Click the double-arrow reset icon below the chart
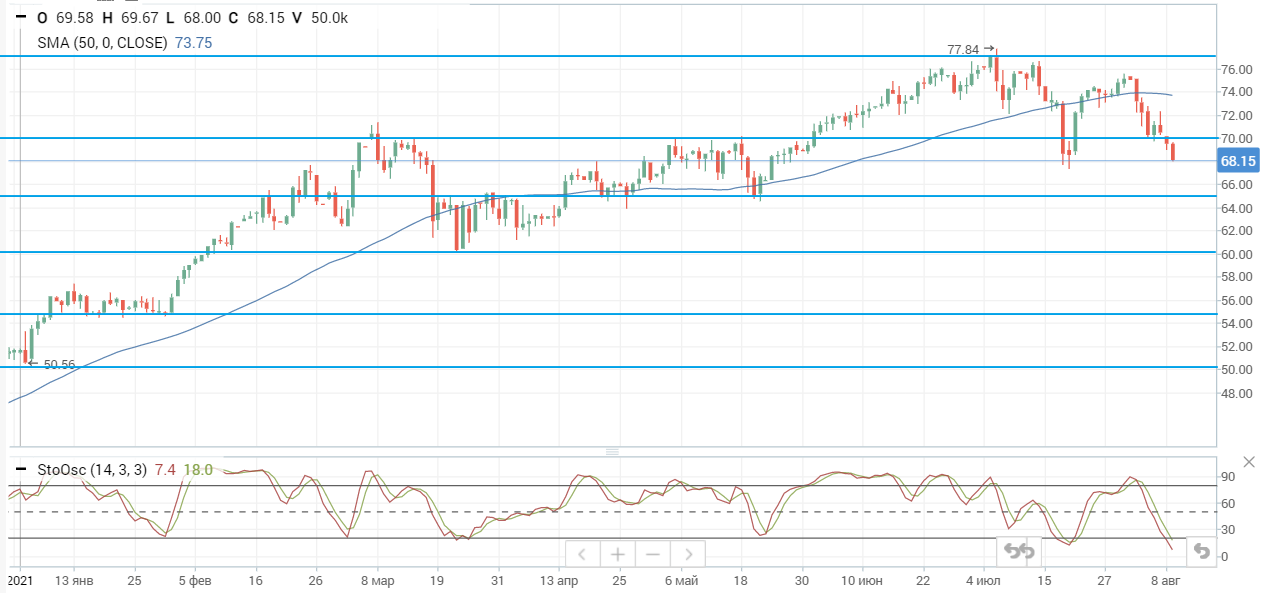 (1019, 551)
